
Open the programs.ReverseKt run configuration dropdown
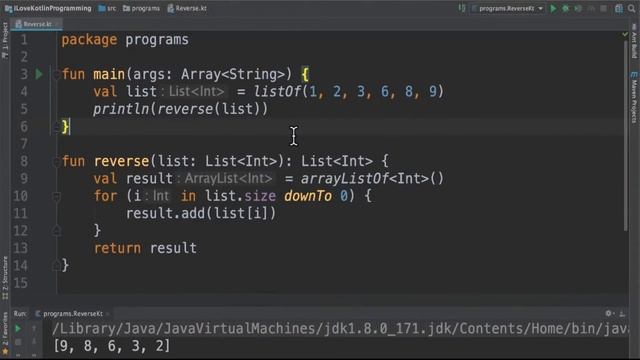coord(507,8)
